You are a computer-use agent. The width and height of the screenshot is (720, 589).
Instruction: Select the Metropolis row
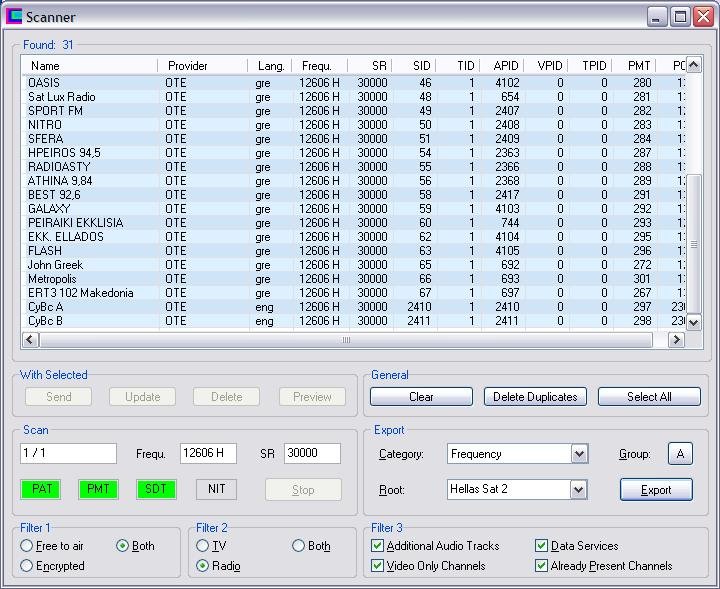pos(354,279)
